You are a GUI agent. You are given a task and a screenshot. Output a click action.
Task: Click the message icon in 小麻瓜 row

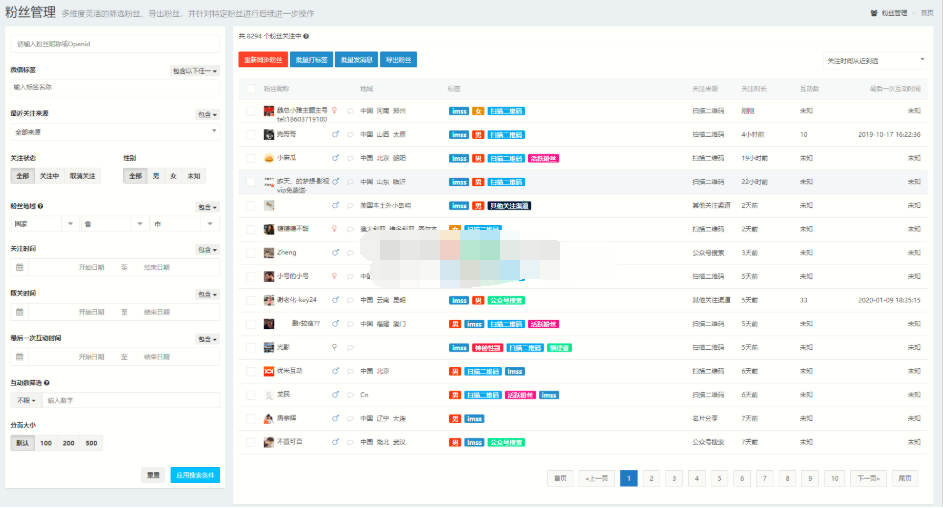click(x=351, y=158)
